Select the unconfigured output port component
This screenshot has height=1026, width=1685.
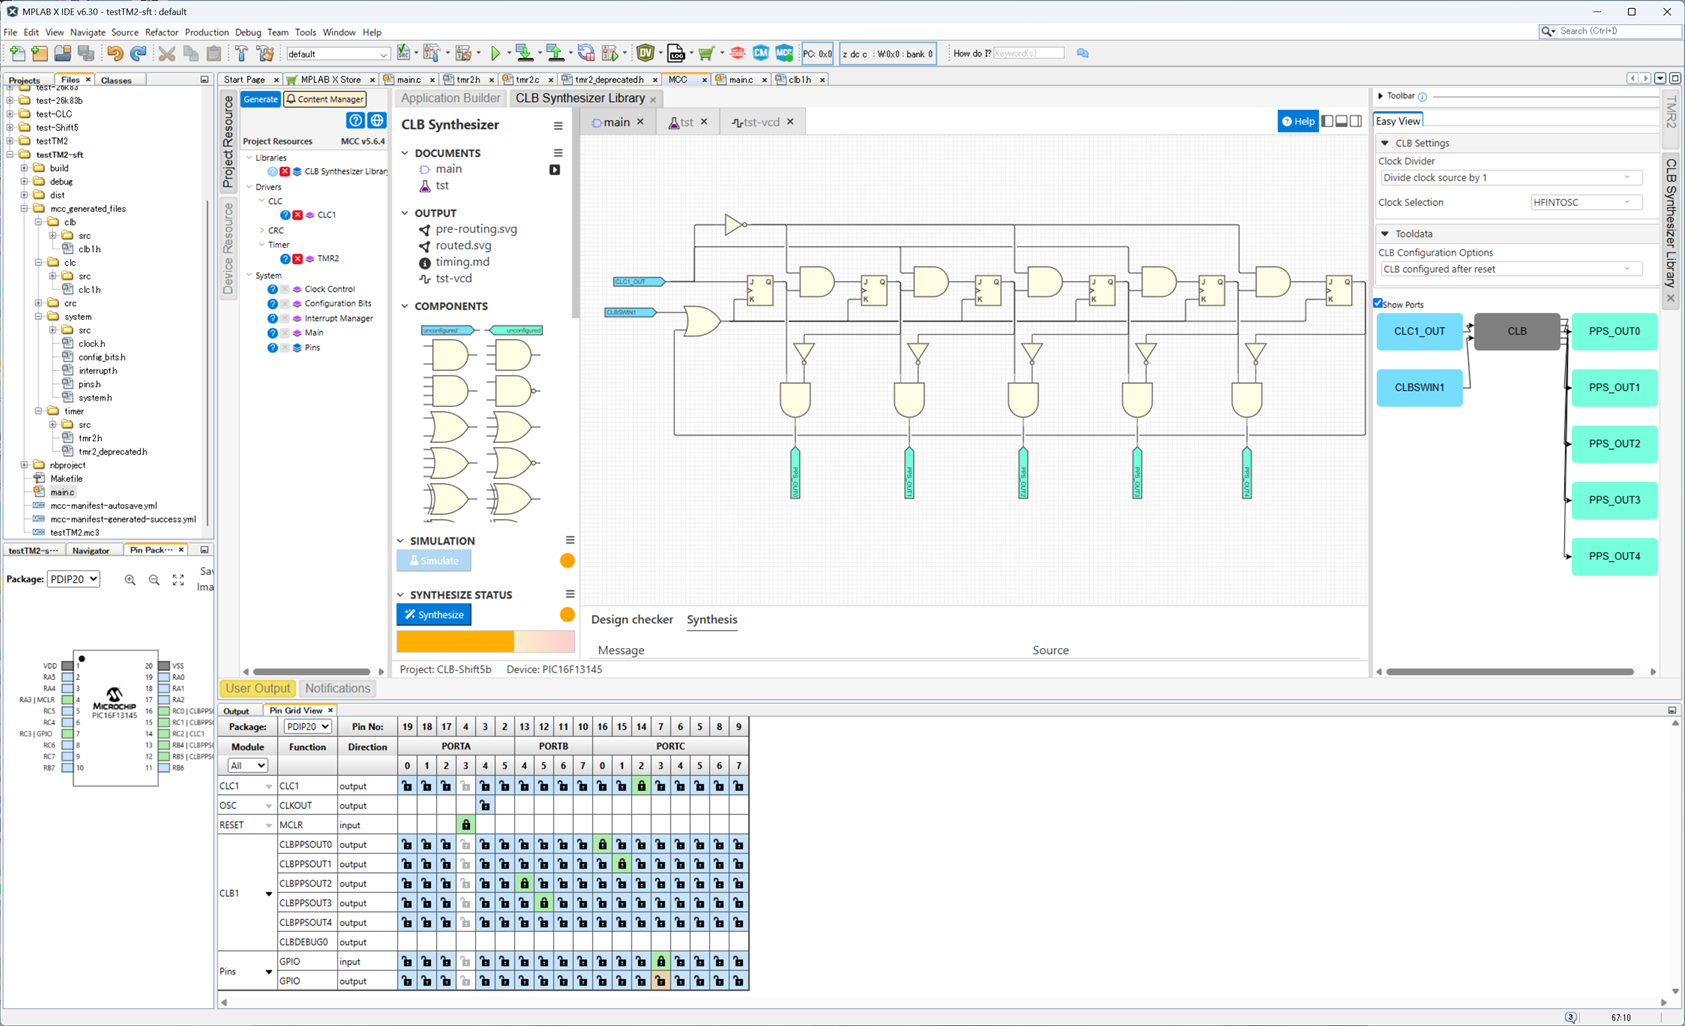click(516, 330)
